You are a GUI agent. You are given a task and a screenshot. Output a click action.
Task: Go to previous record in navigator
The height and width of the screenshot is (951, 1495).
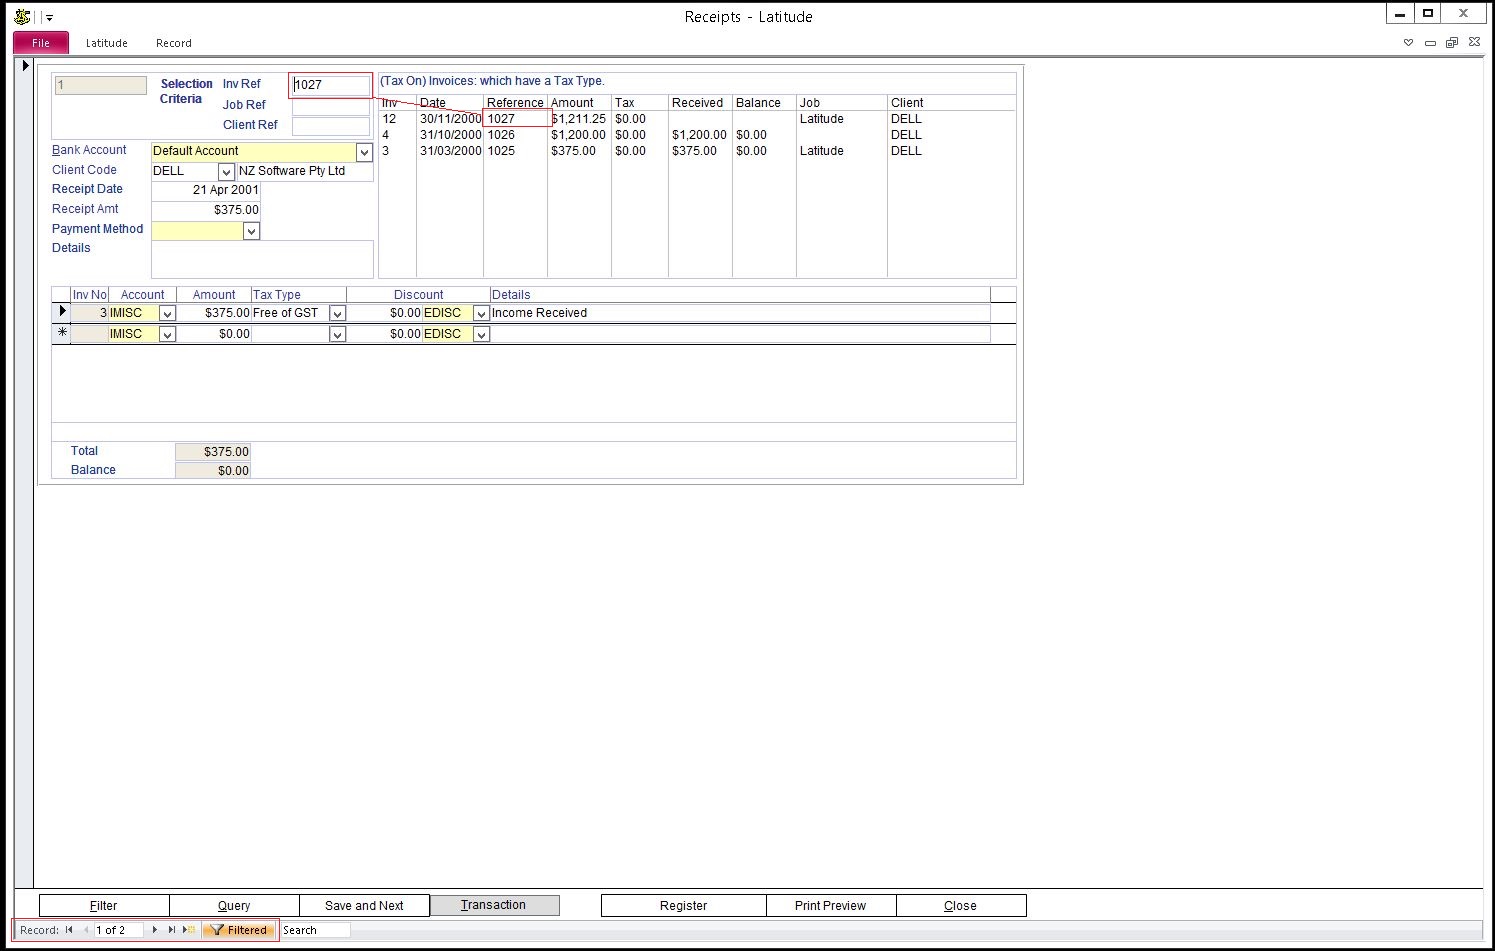click(85, 930)
